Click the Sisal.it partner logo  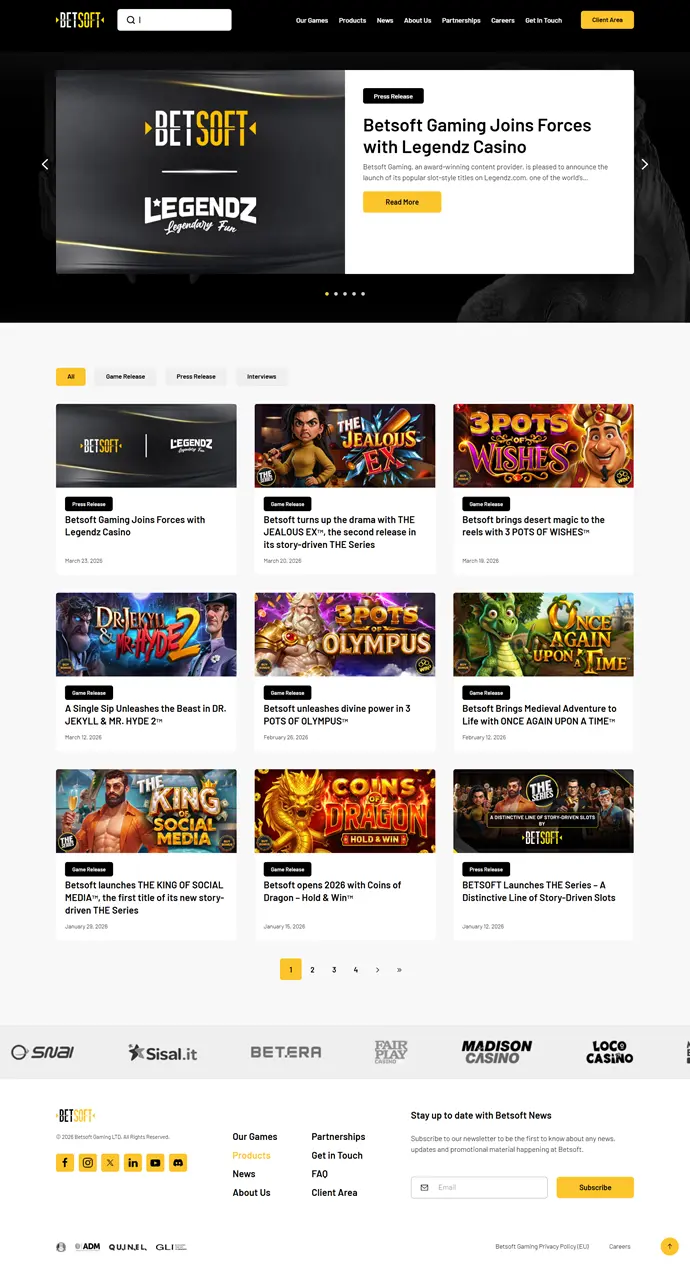(x=163, y=1052)
